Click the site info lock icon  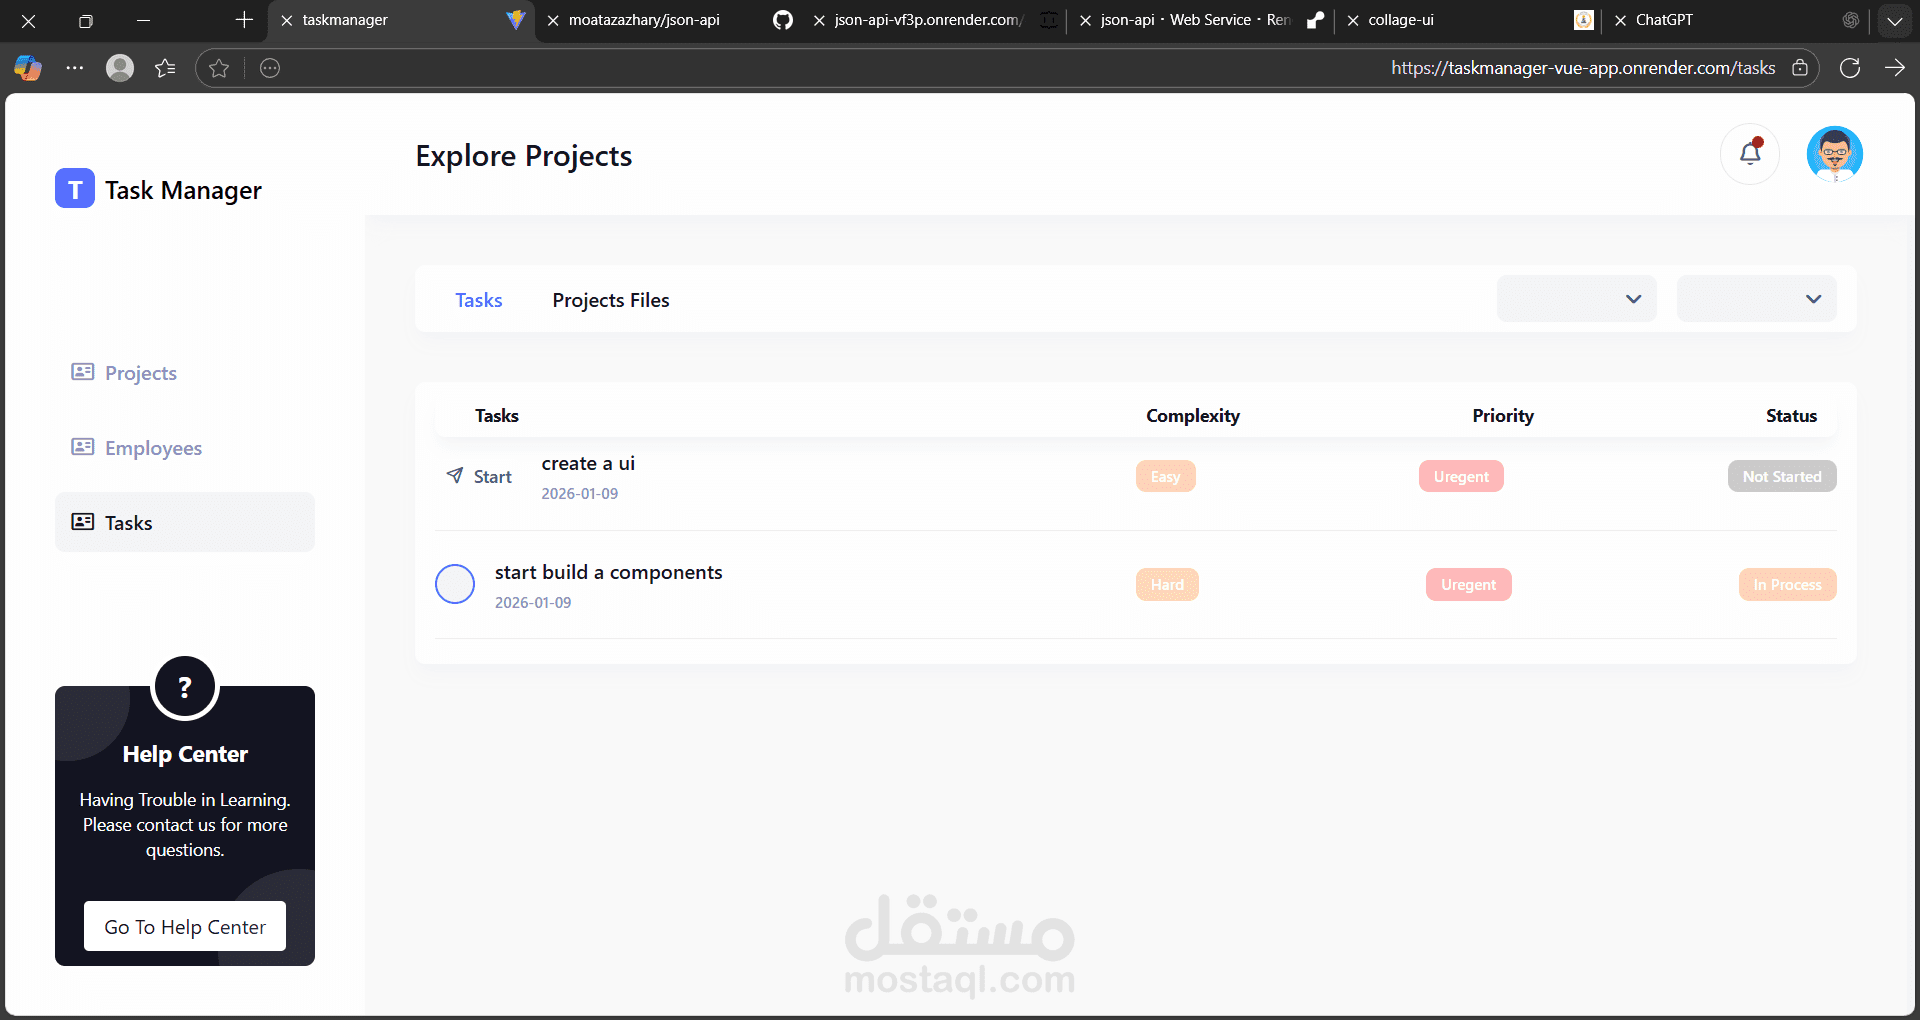pyautogui.click(x=1800, y=68)
